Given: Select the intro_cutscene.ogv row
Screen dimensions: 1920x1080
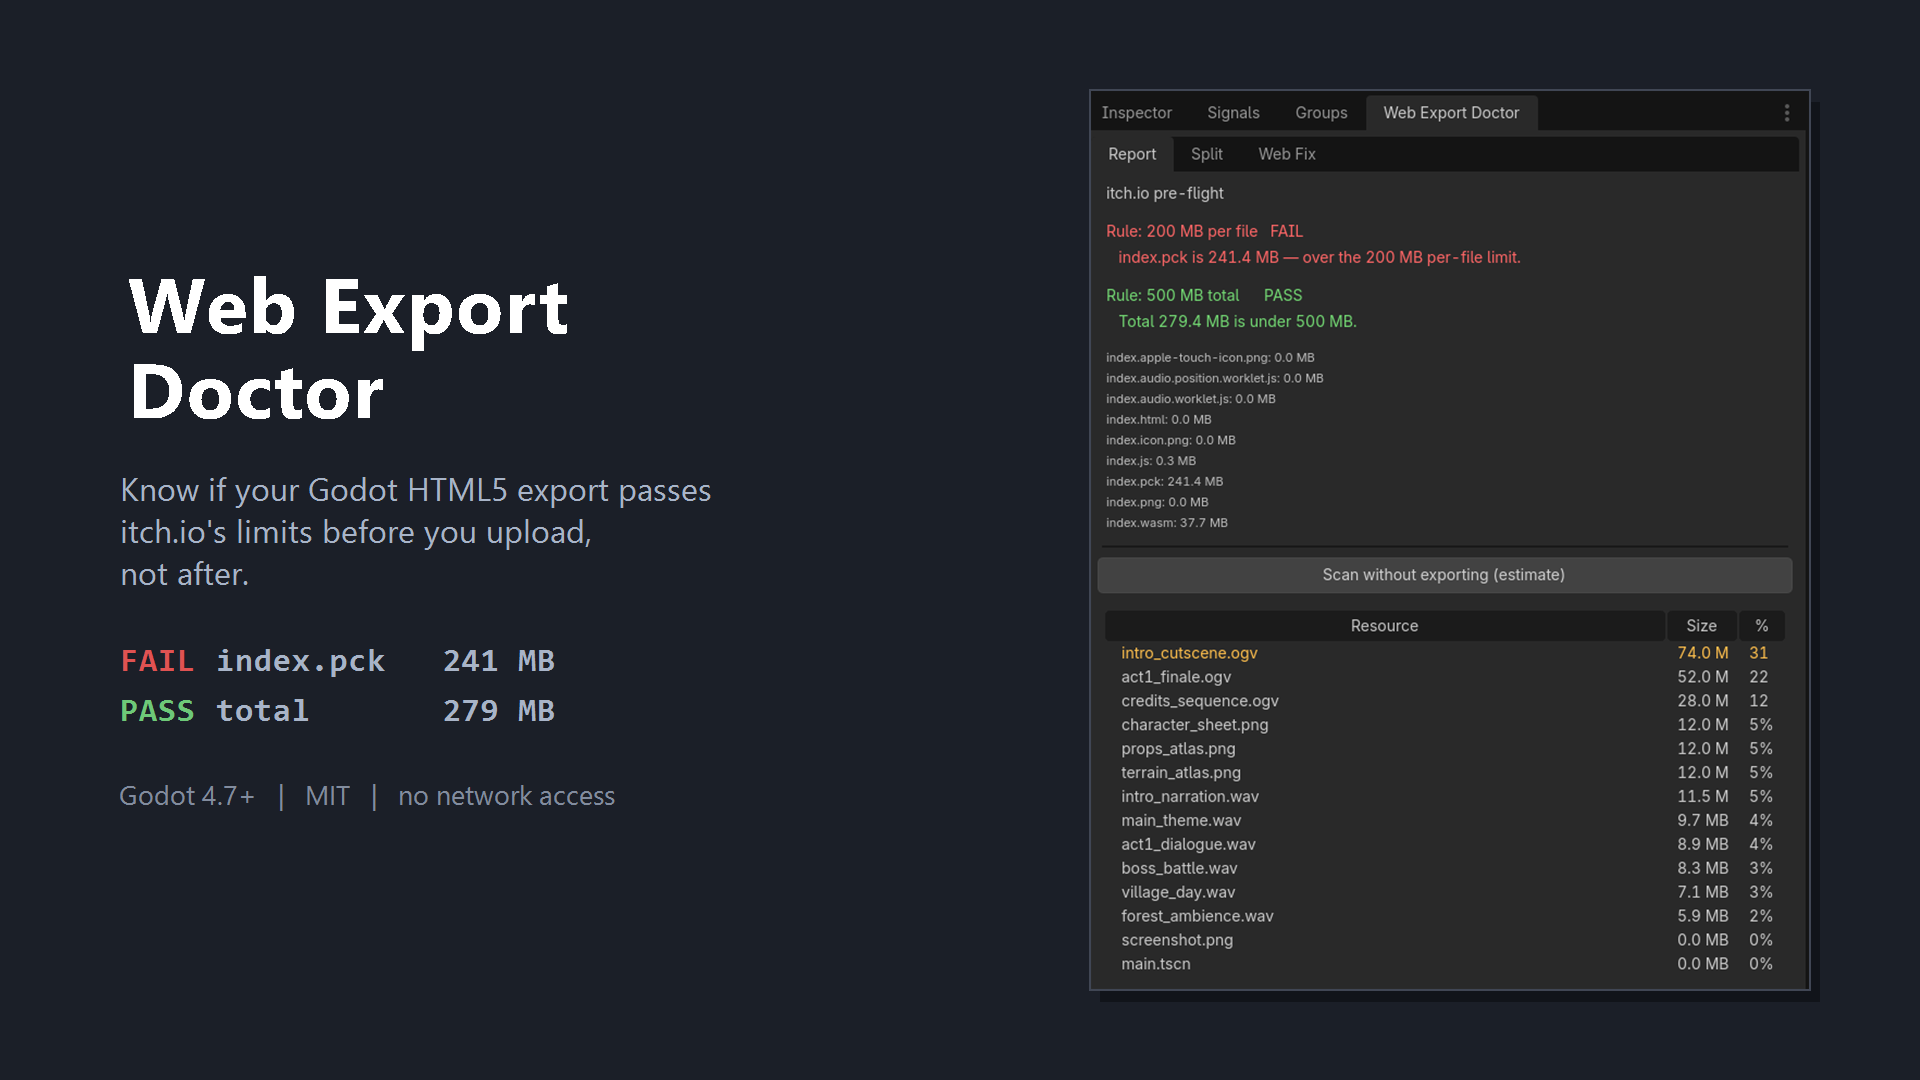Looking at the screenshot, I should tap(1444, 653).
